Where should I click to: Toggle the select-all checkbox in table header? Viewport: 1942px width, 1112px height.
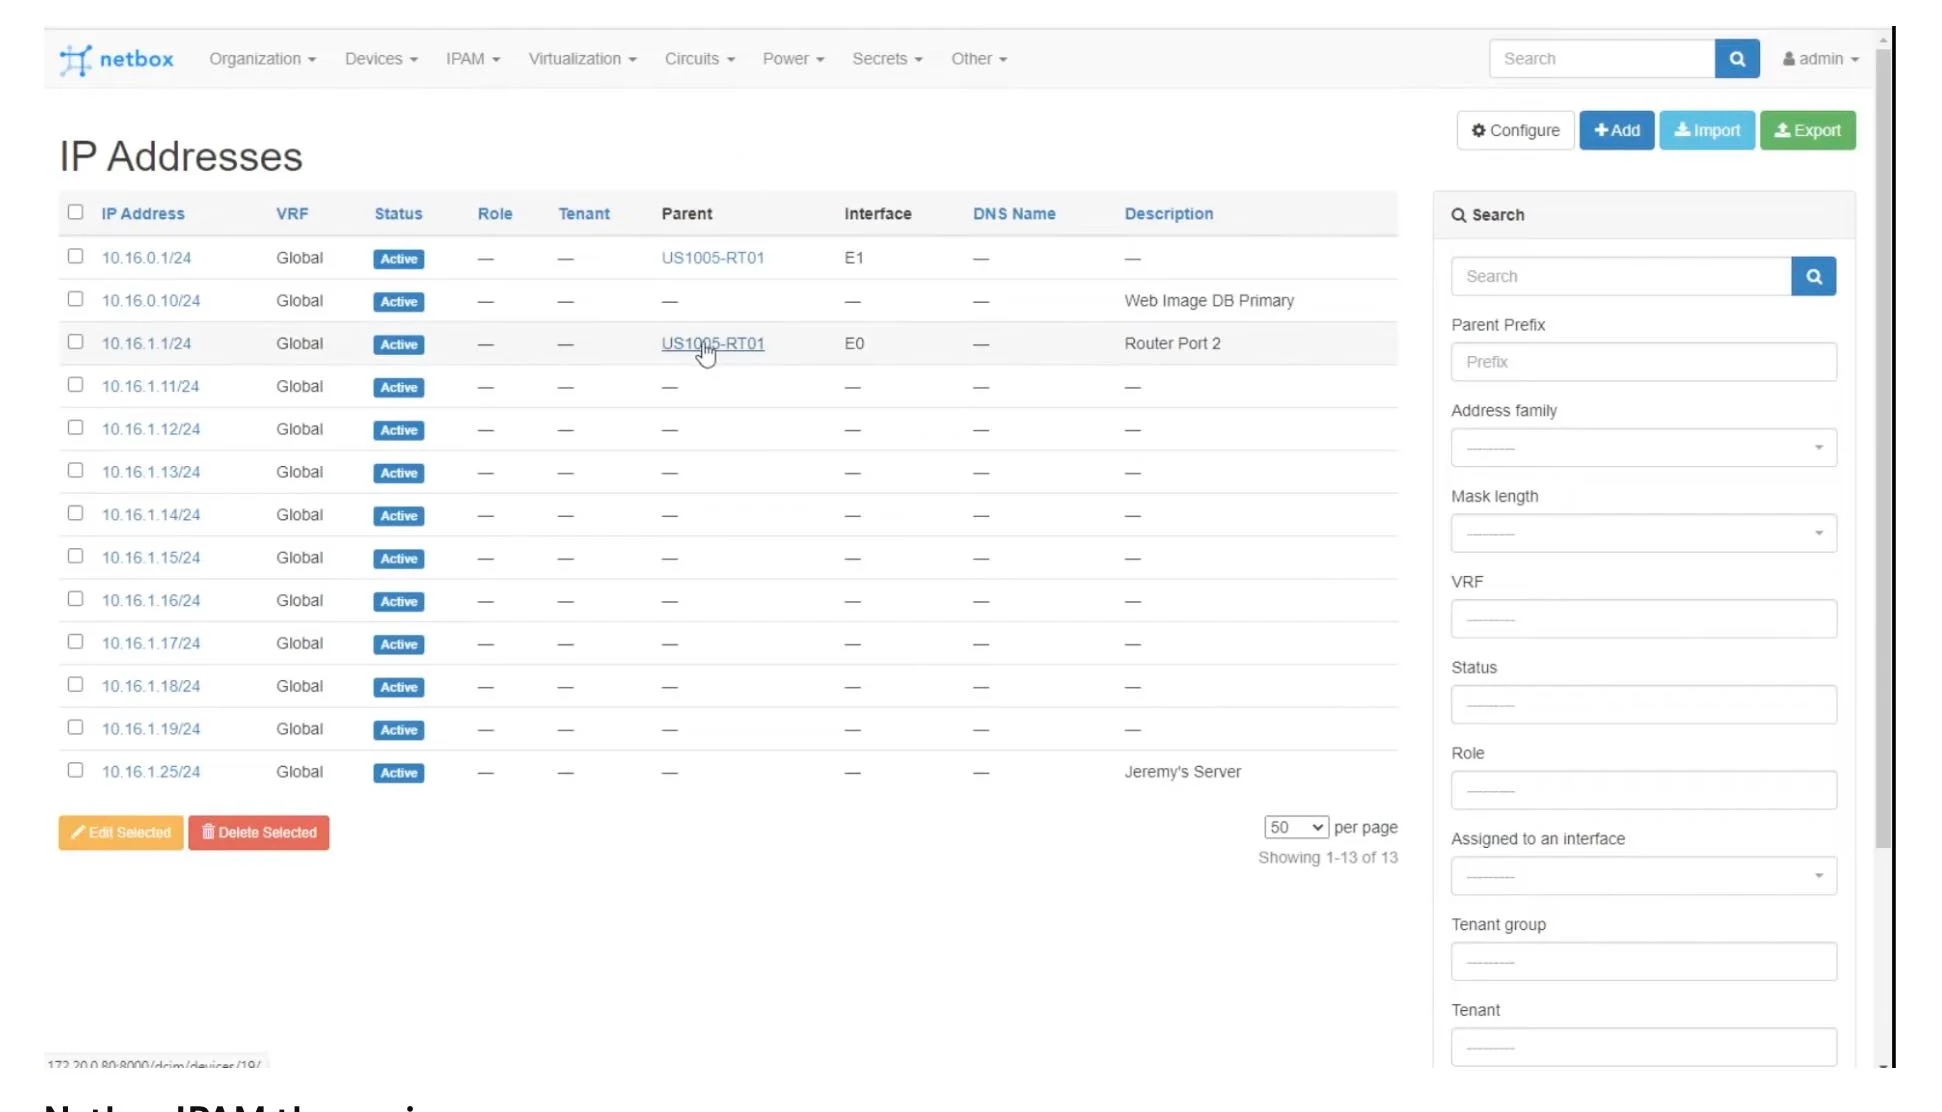click(x=75, y=212)
